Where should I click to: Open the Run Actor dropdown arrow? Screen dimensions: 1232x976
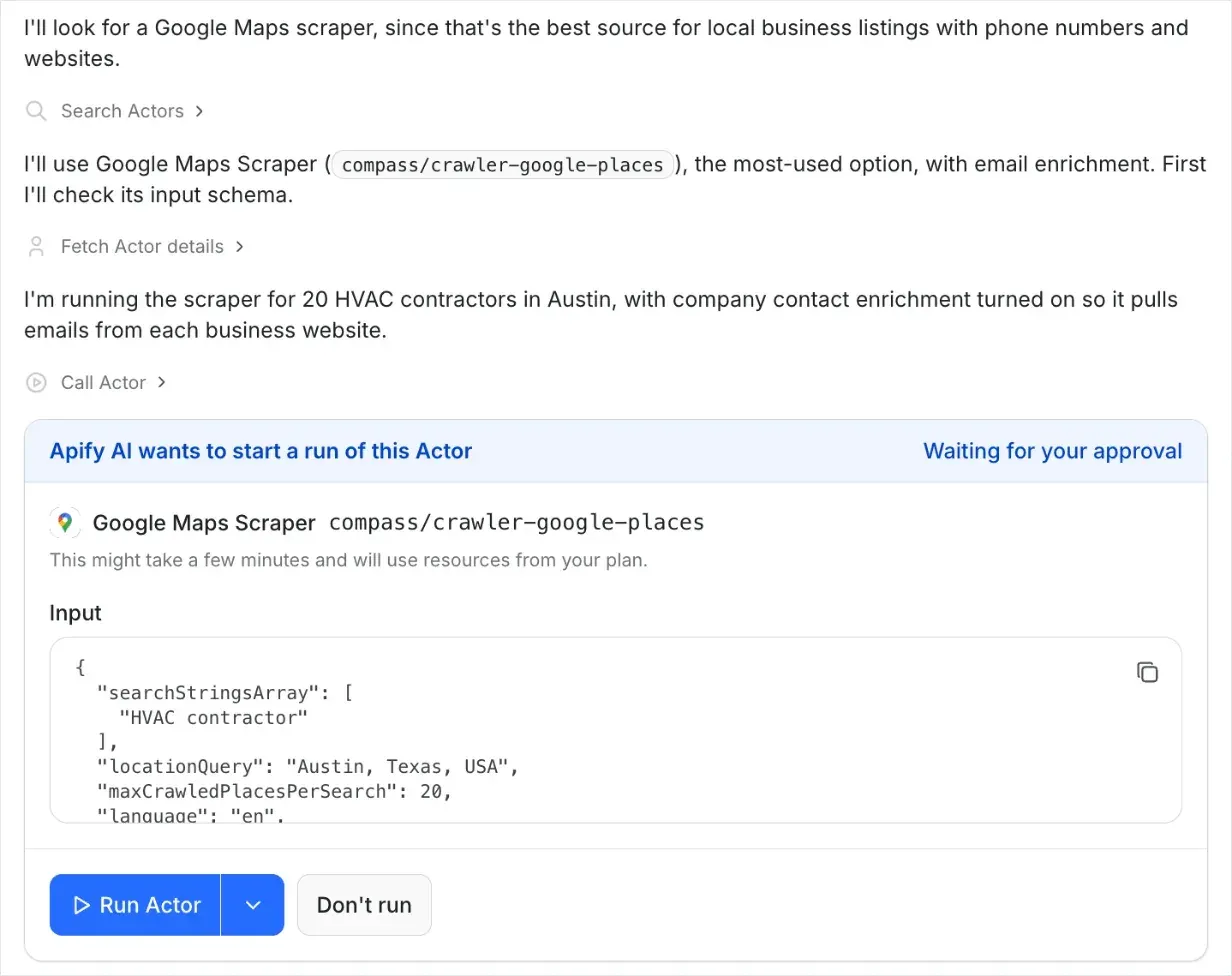253,905
